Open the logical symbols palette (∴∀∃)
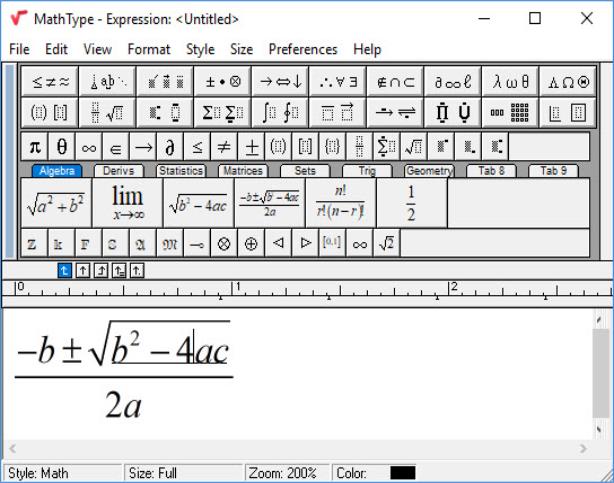614x483 pixels. [x=338, y=81]
